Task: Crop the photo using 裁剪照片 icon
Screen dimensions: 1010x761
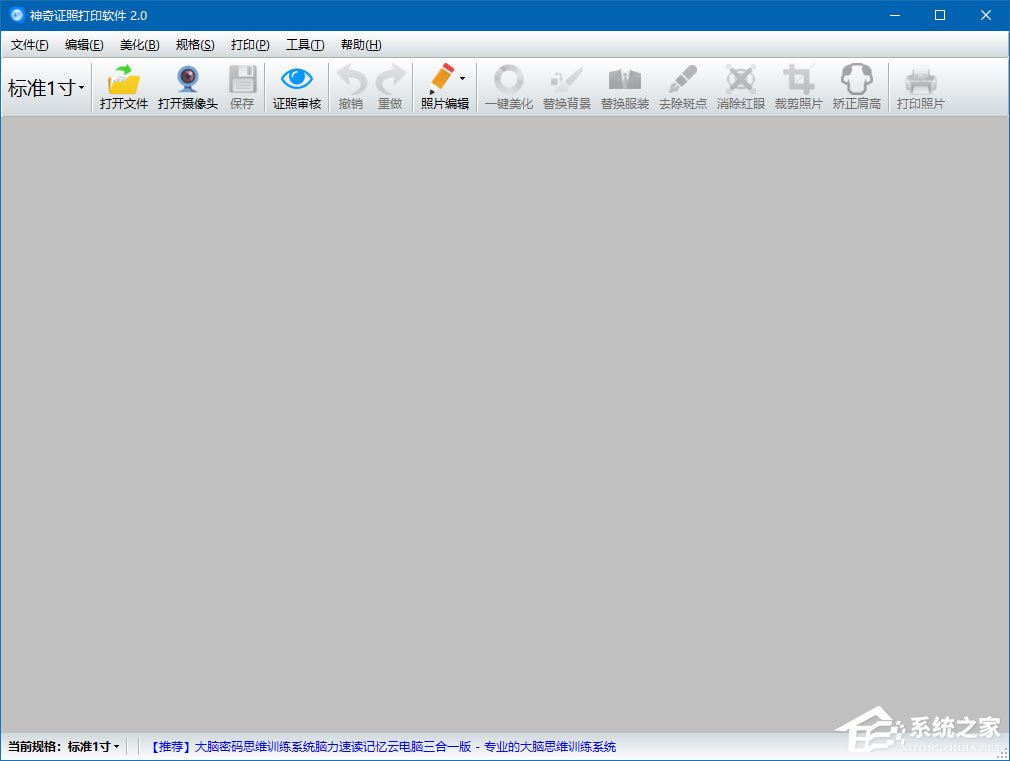Action: pos(798,87)
